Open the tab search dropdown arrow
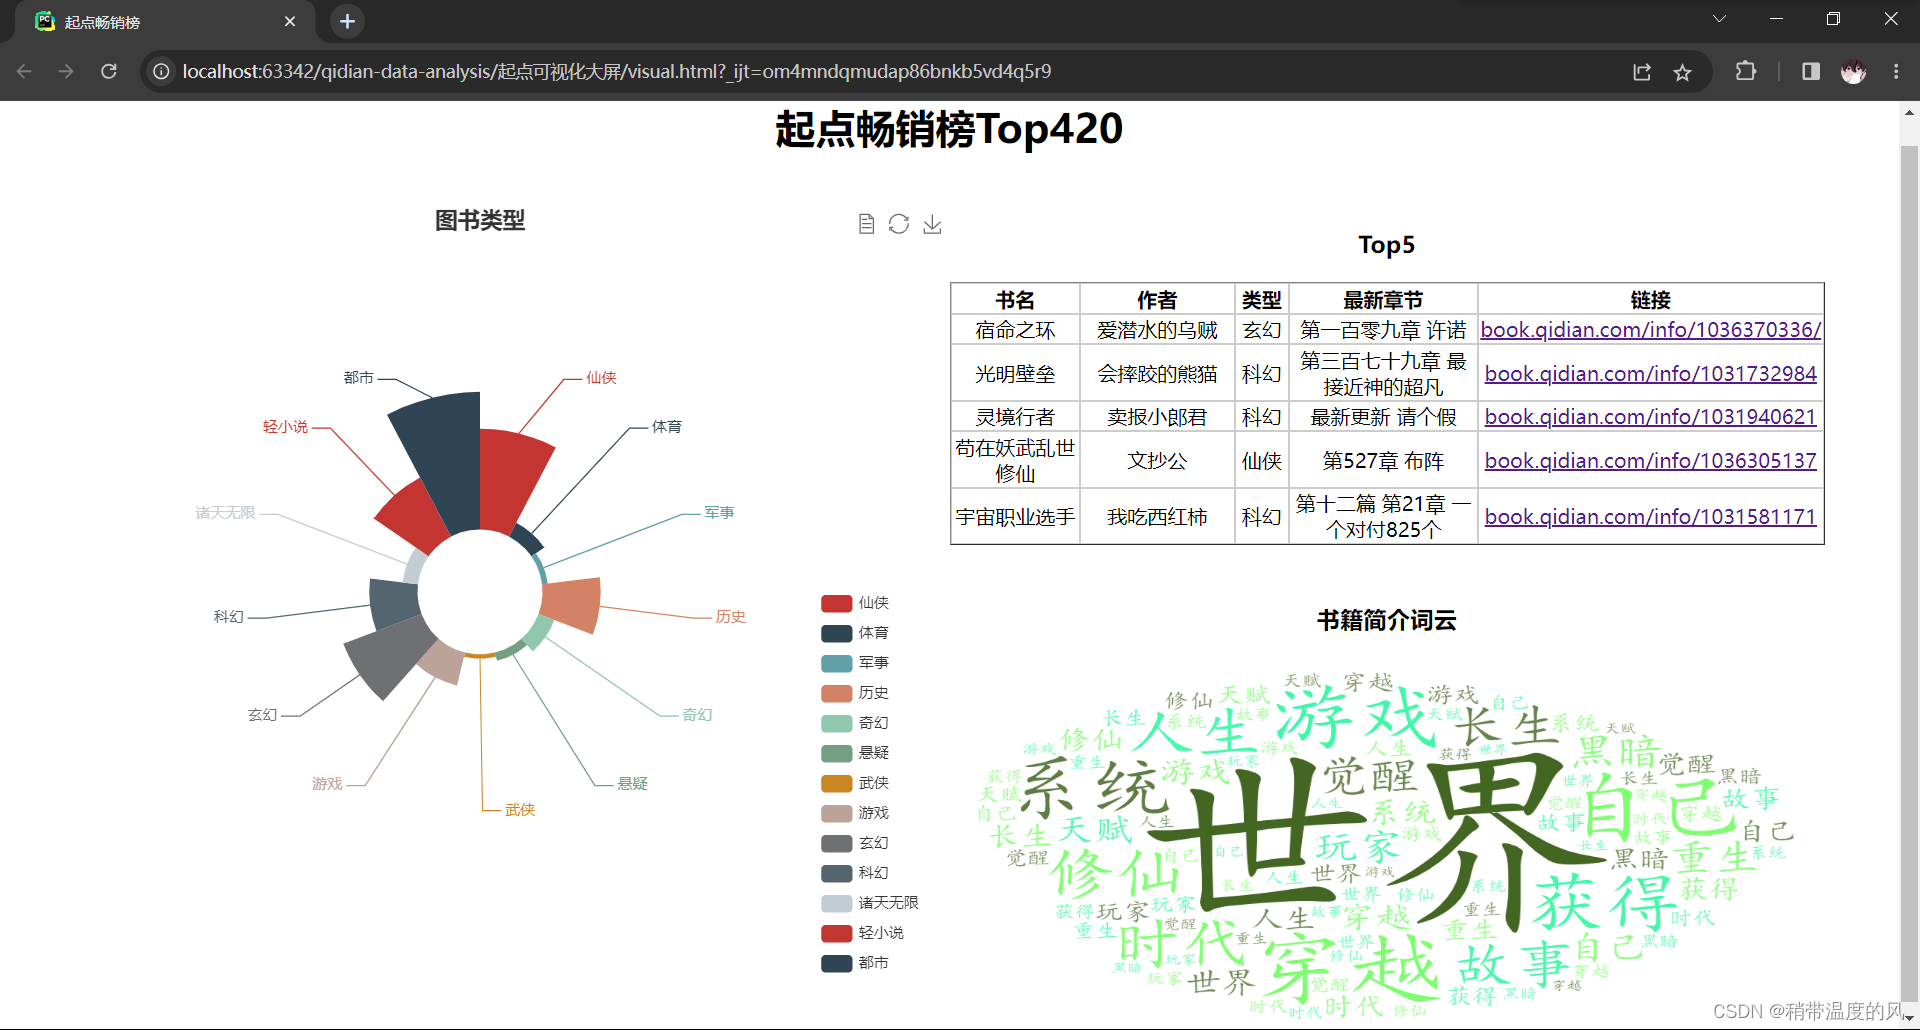Viewport: 1920px width, 1030px height. [x=1719, y=19]
